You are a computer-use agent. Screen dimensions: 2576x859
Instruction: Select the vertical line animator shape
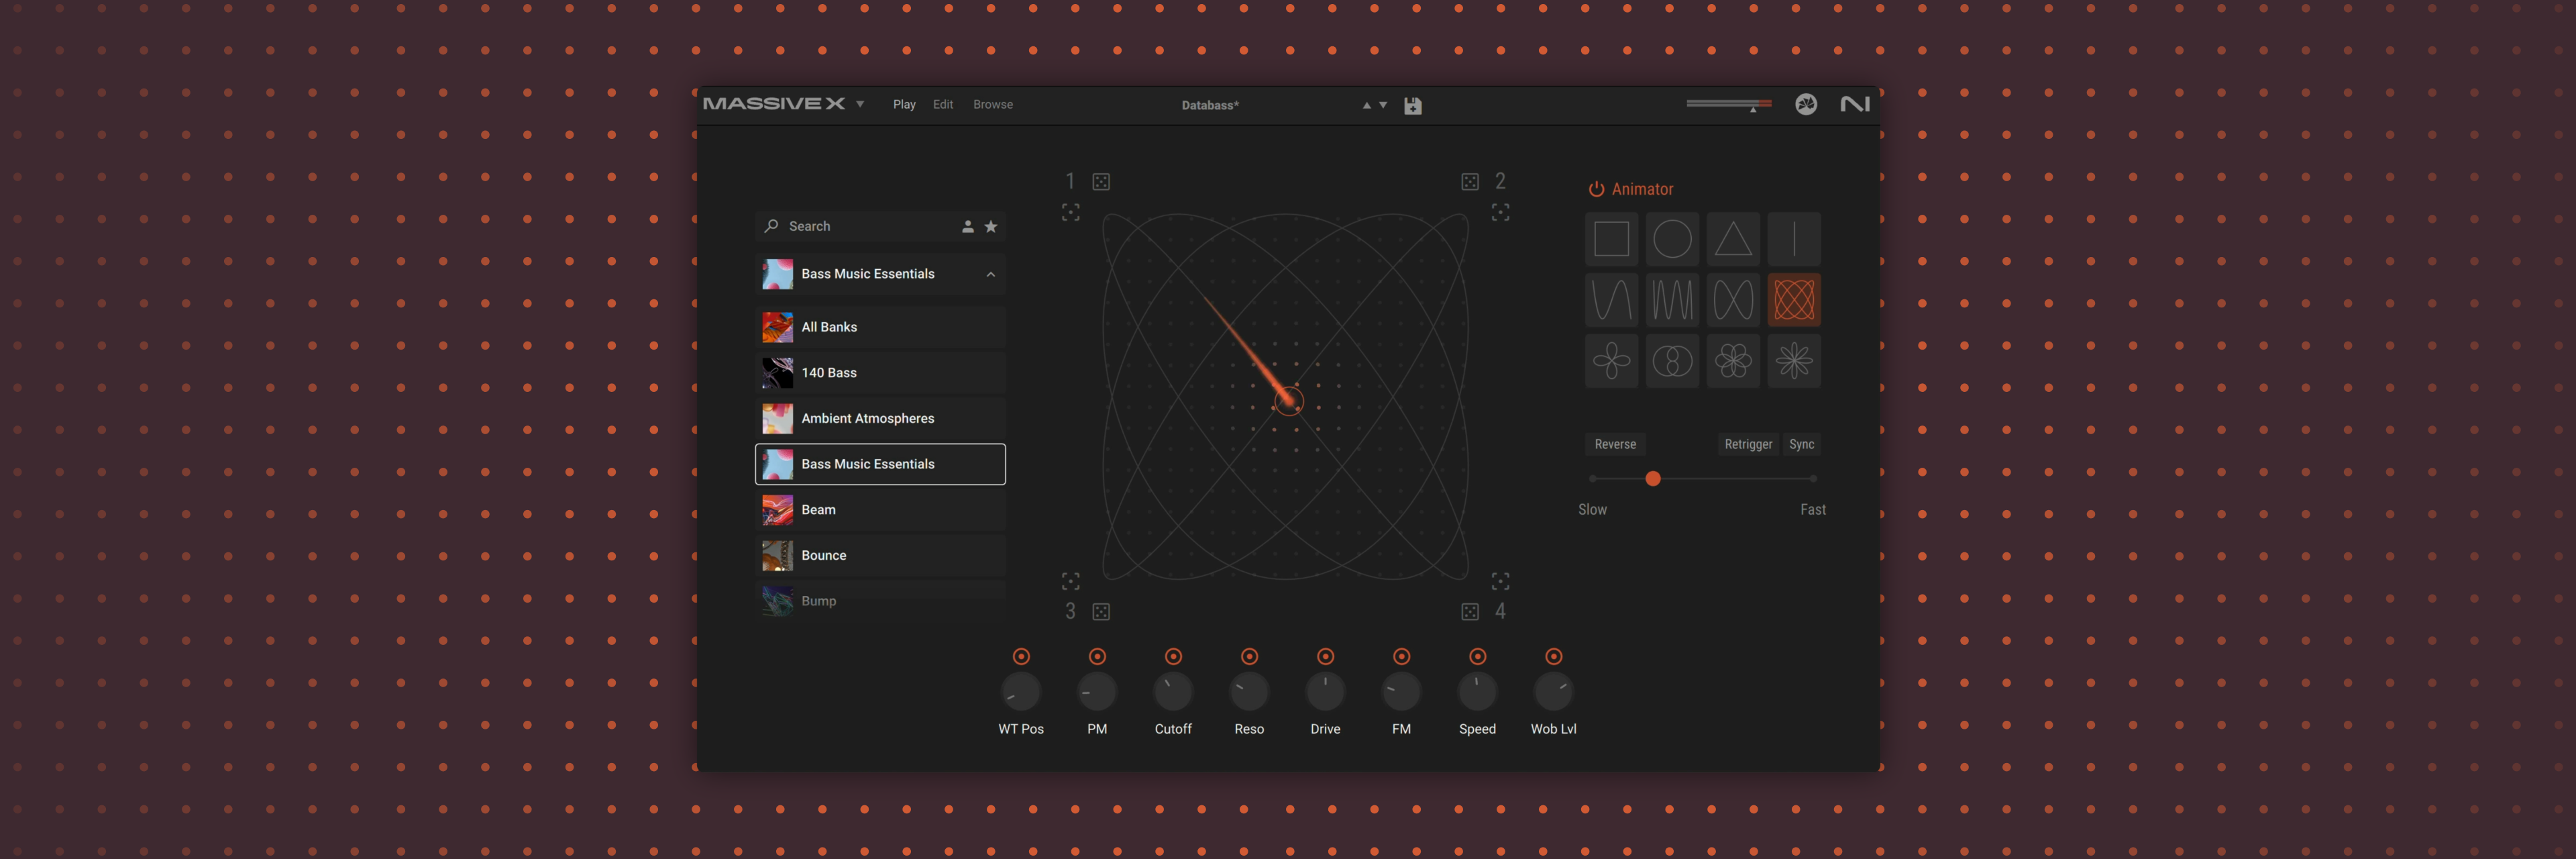tap(1794, 239)
